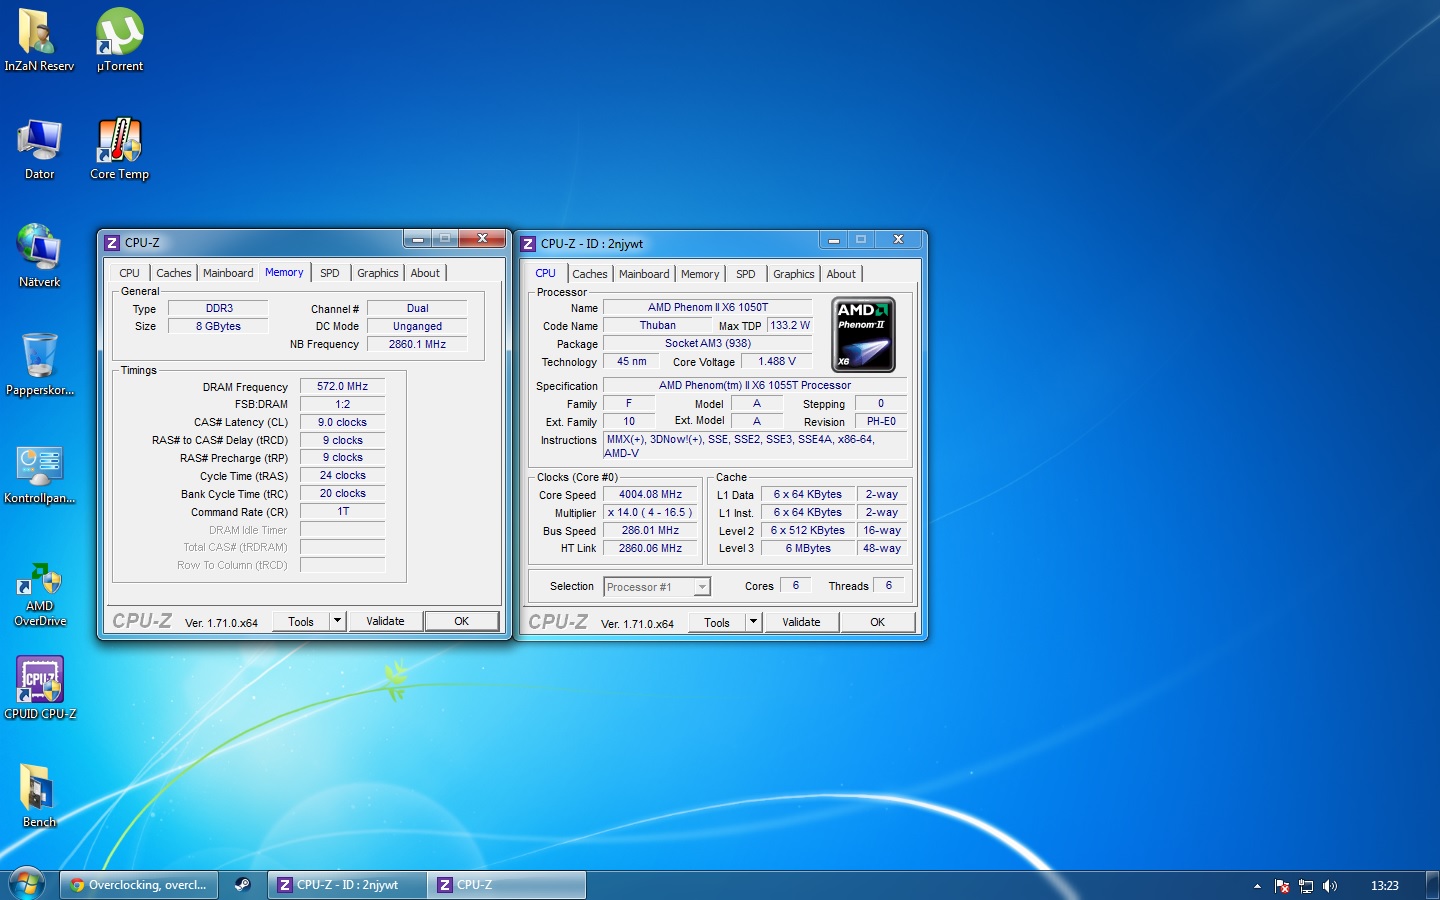Image resolution: width=1440 pixels, height=900 pixels.
Task: Open the Kontrollpanelen desktop icon
Action: [39, 472]
